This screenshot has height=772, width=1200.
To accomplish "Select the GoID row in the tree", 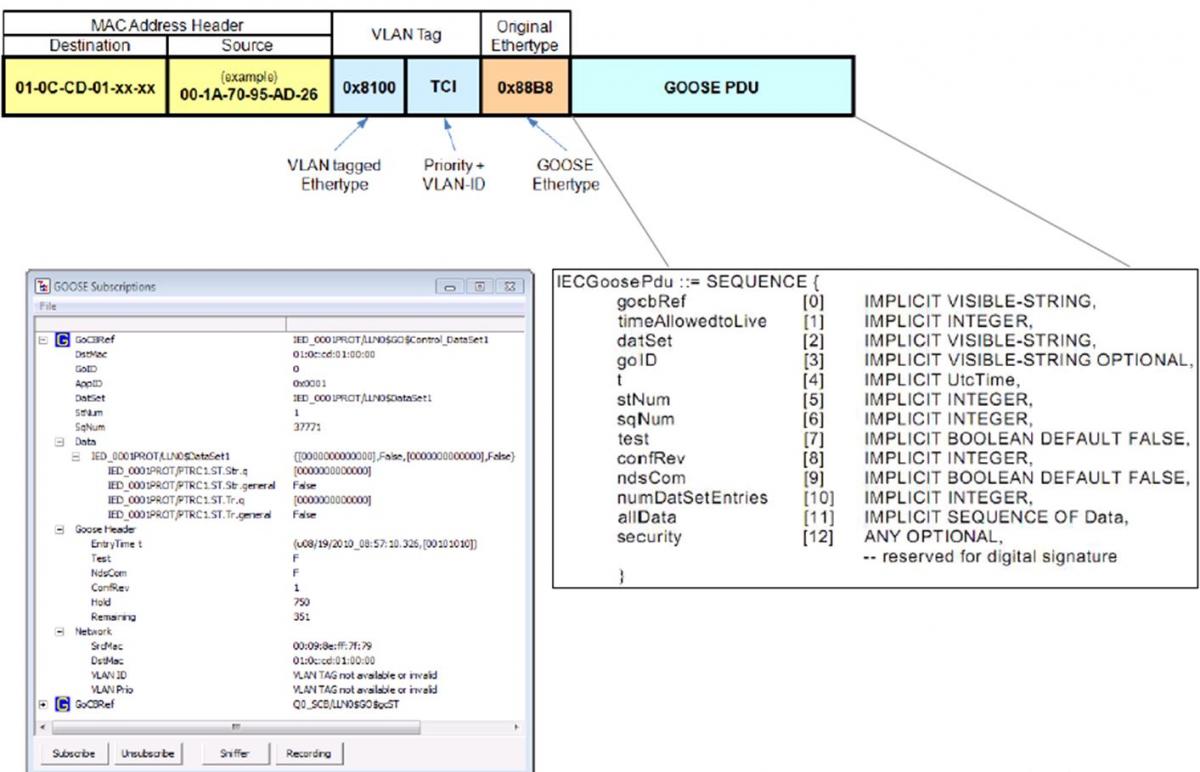I will (278, 369).
